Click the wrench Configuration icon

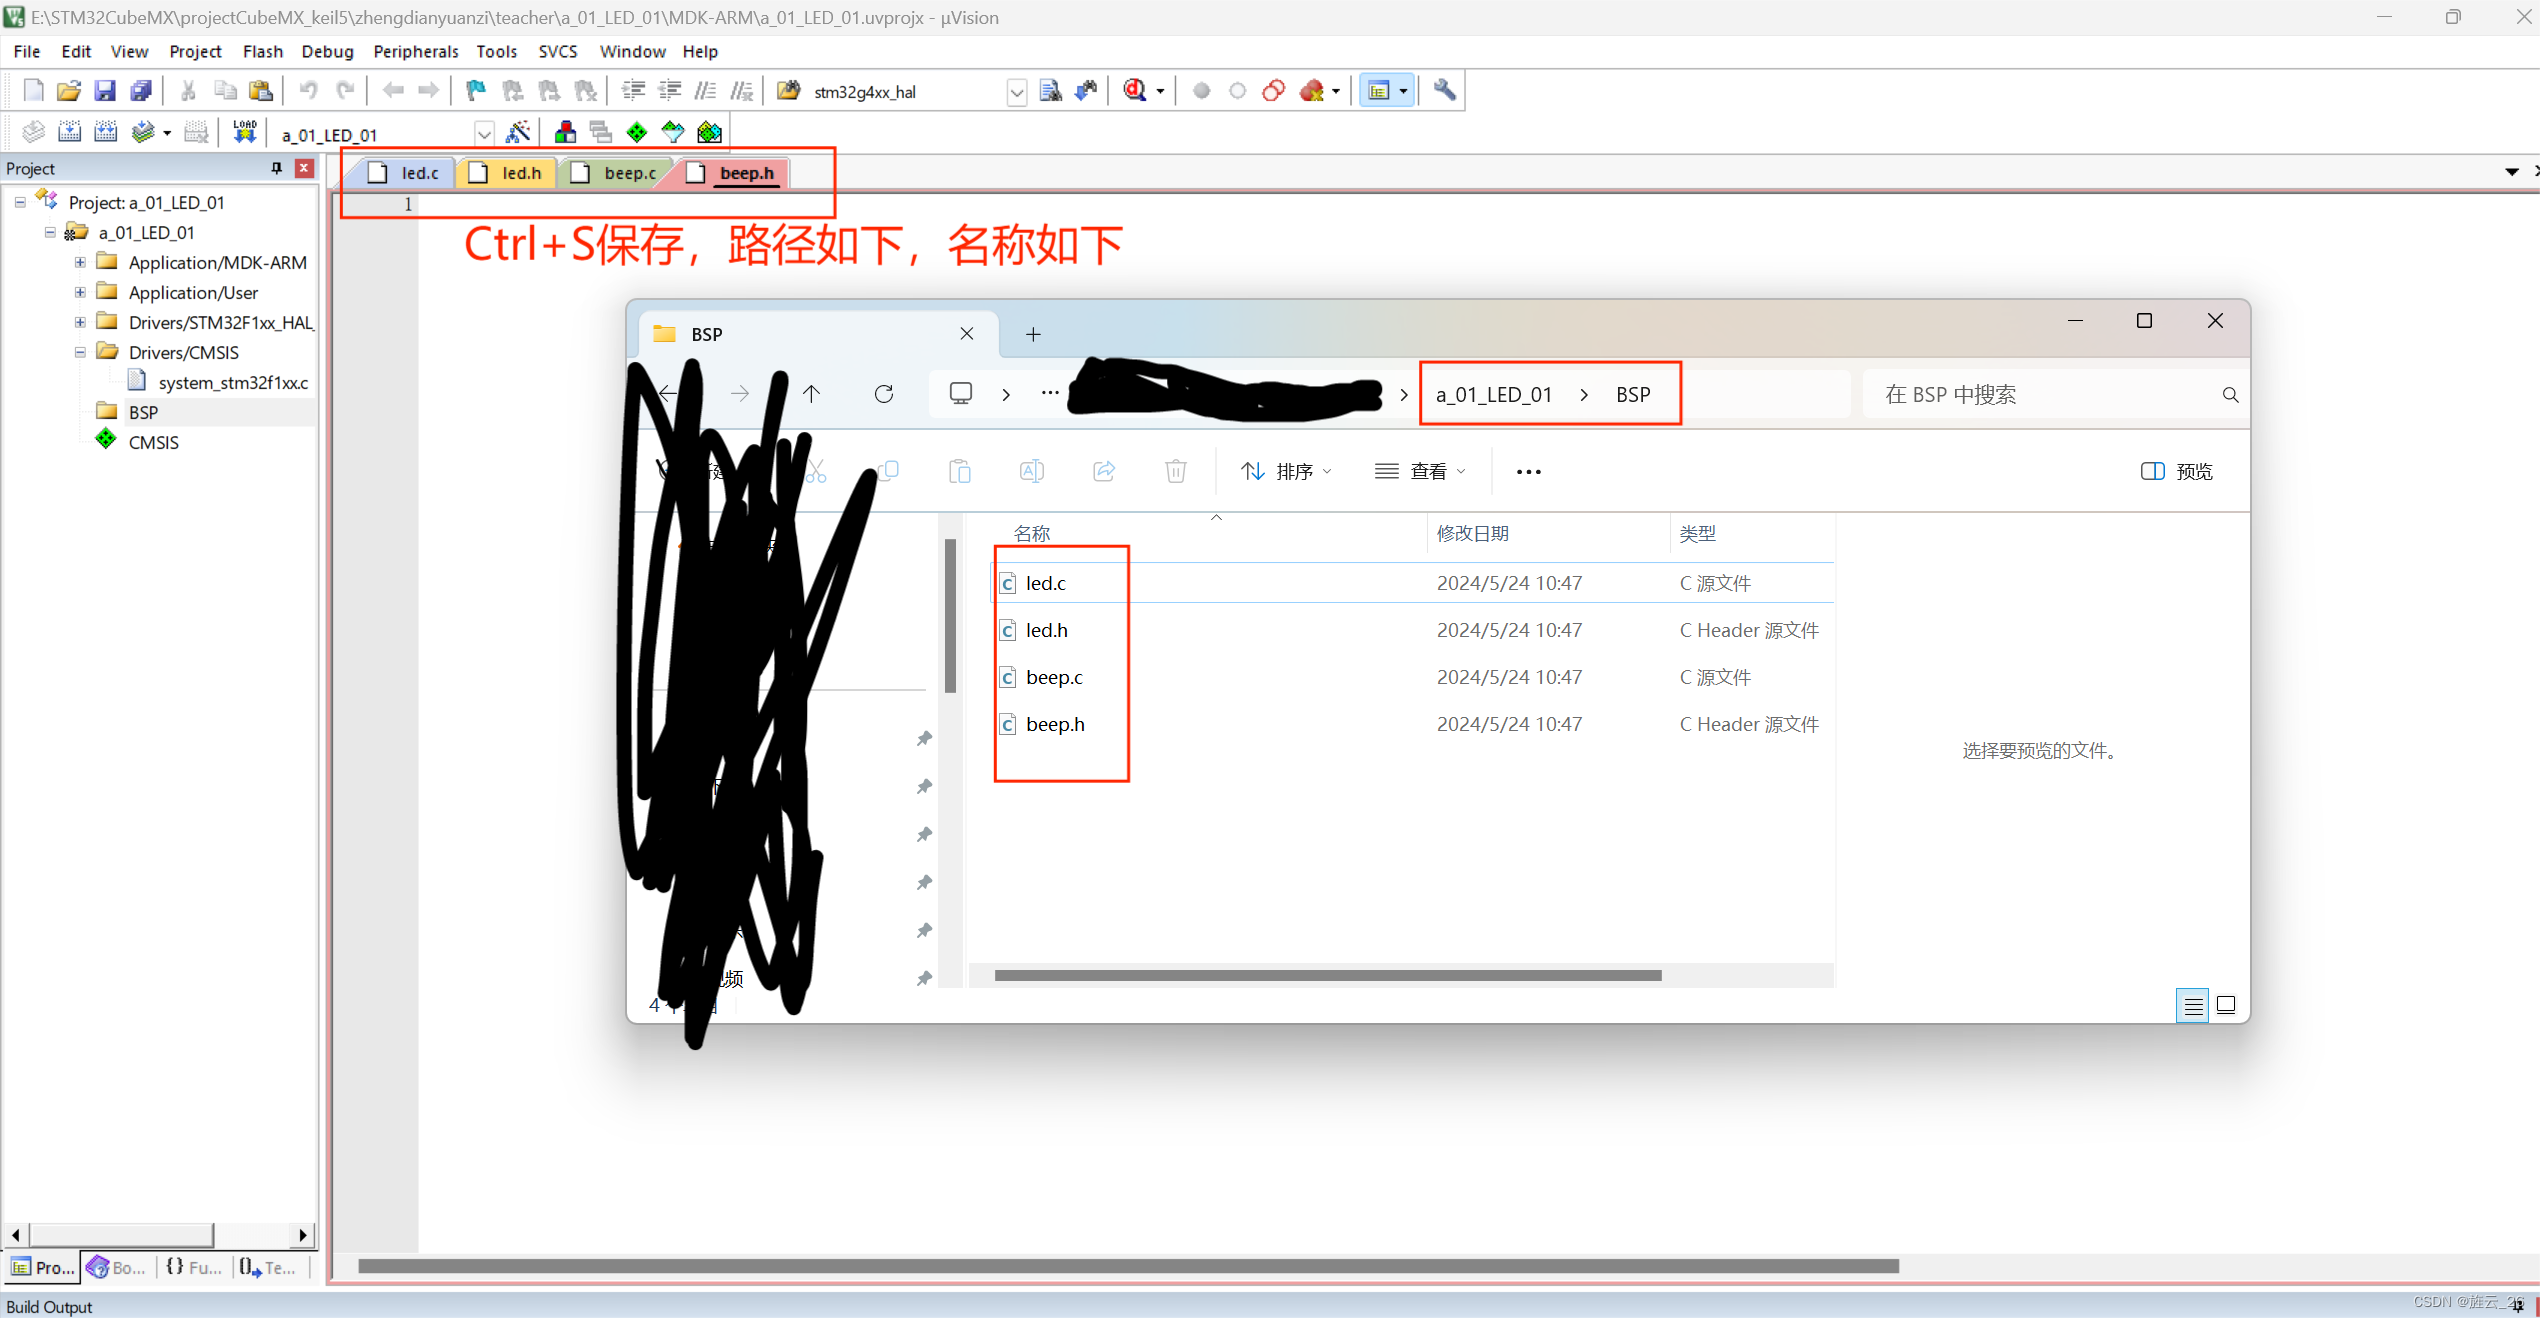pyautogui.click(x=1444, y=91)
